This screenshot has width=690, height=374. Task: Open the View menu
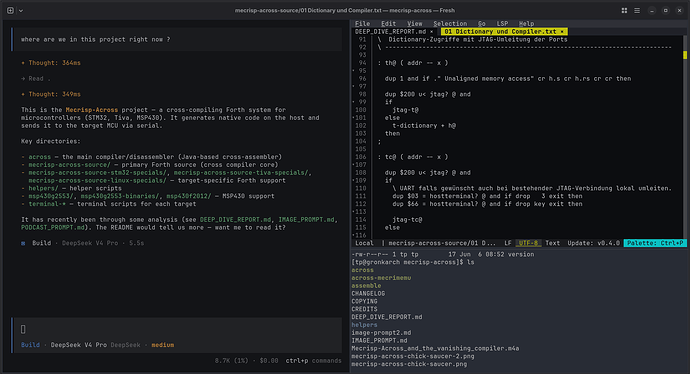[x=415, y=24]
